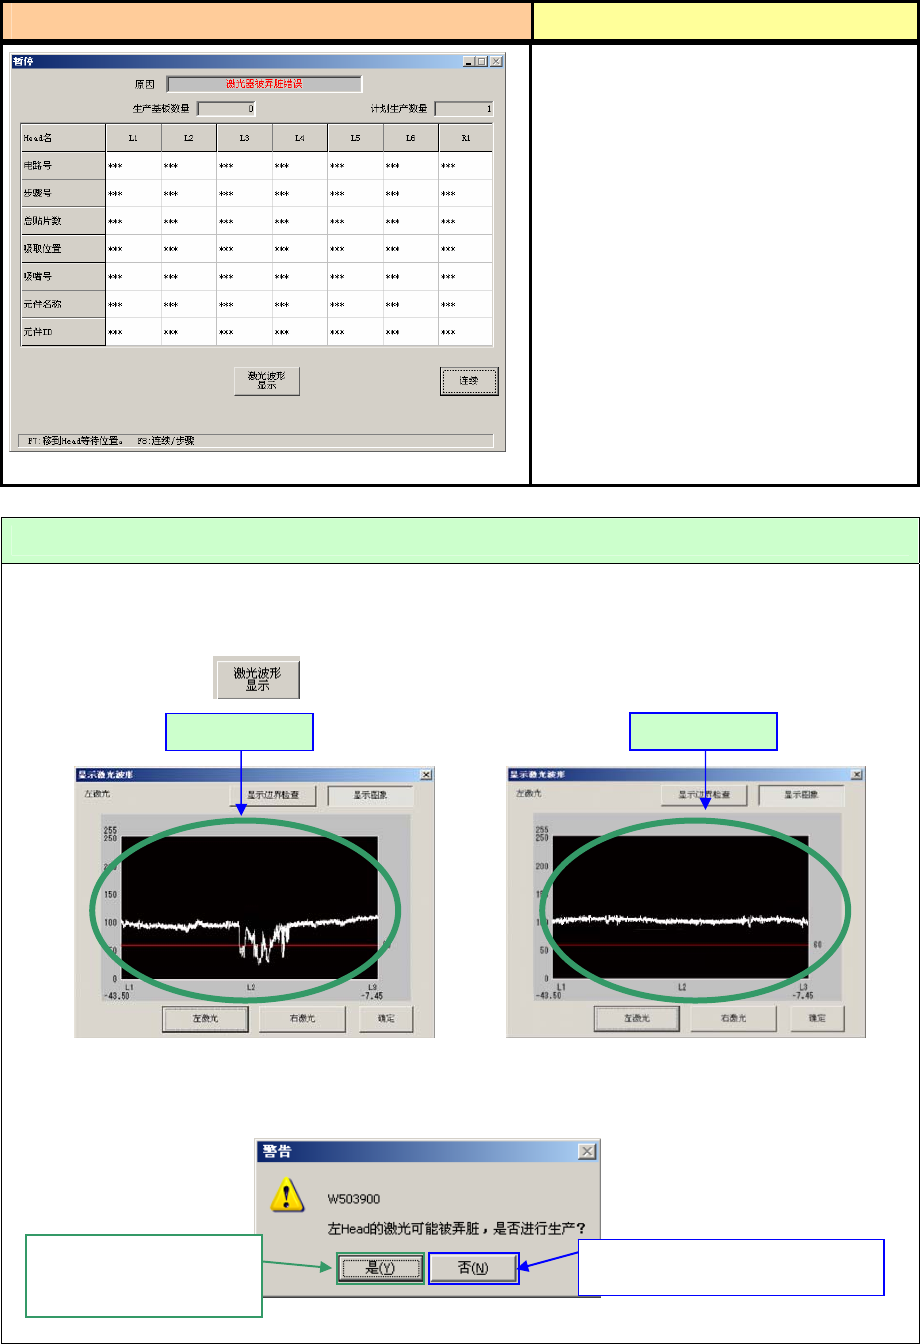Screen dimensions: 920x1344
Task: Click the 总贴片数 row label
Action: pos(63,221)
